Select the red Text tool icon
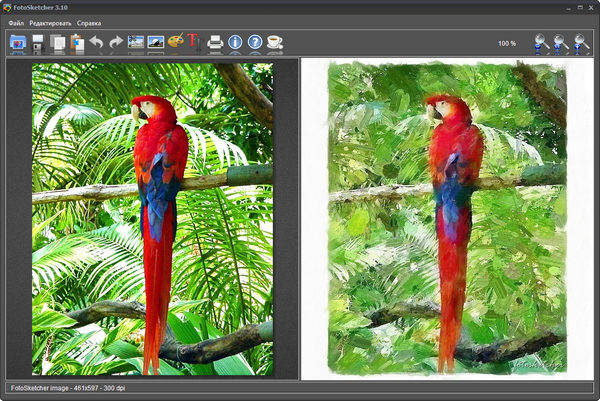Viewport: 600px width, 401px height. tap(194, 42)
